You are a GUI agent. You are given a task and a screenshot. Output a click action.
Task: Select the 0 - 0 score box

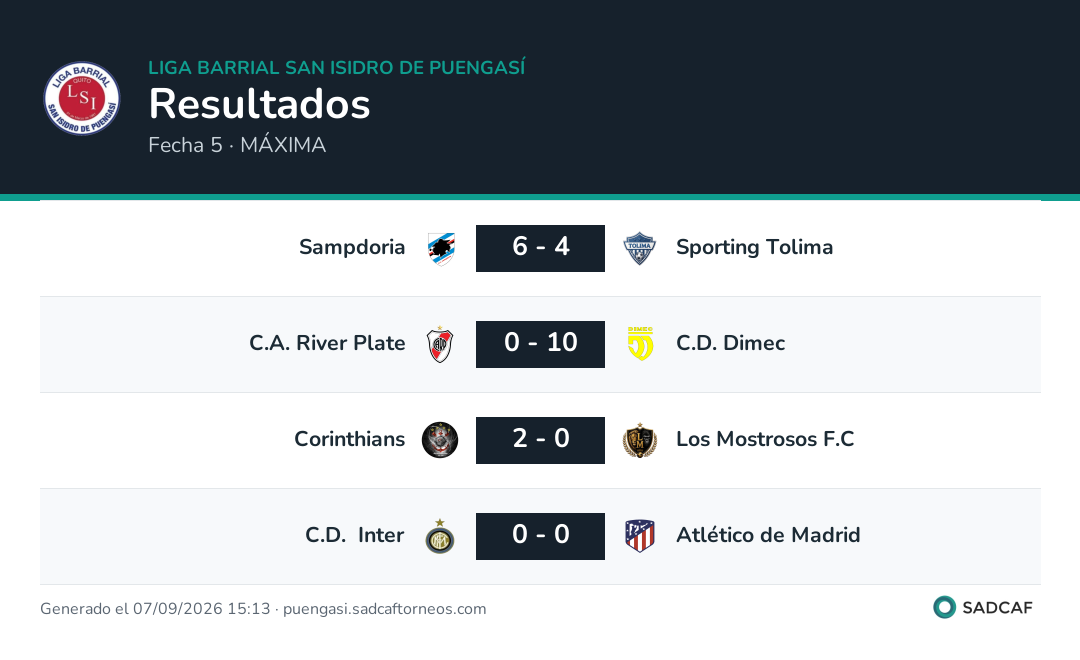click(x=541, y=536)
